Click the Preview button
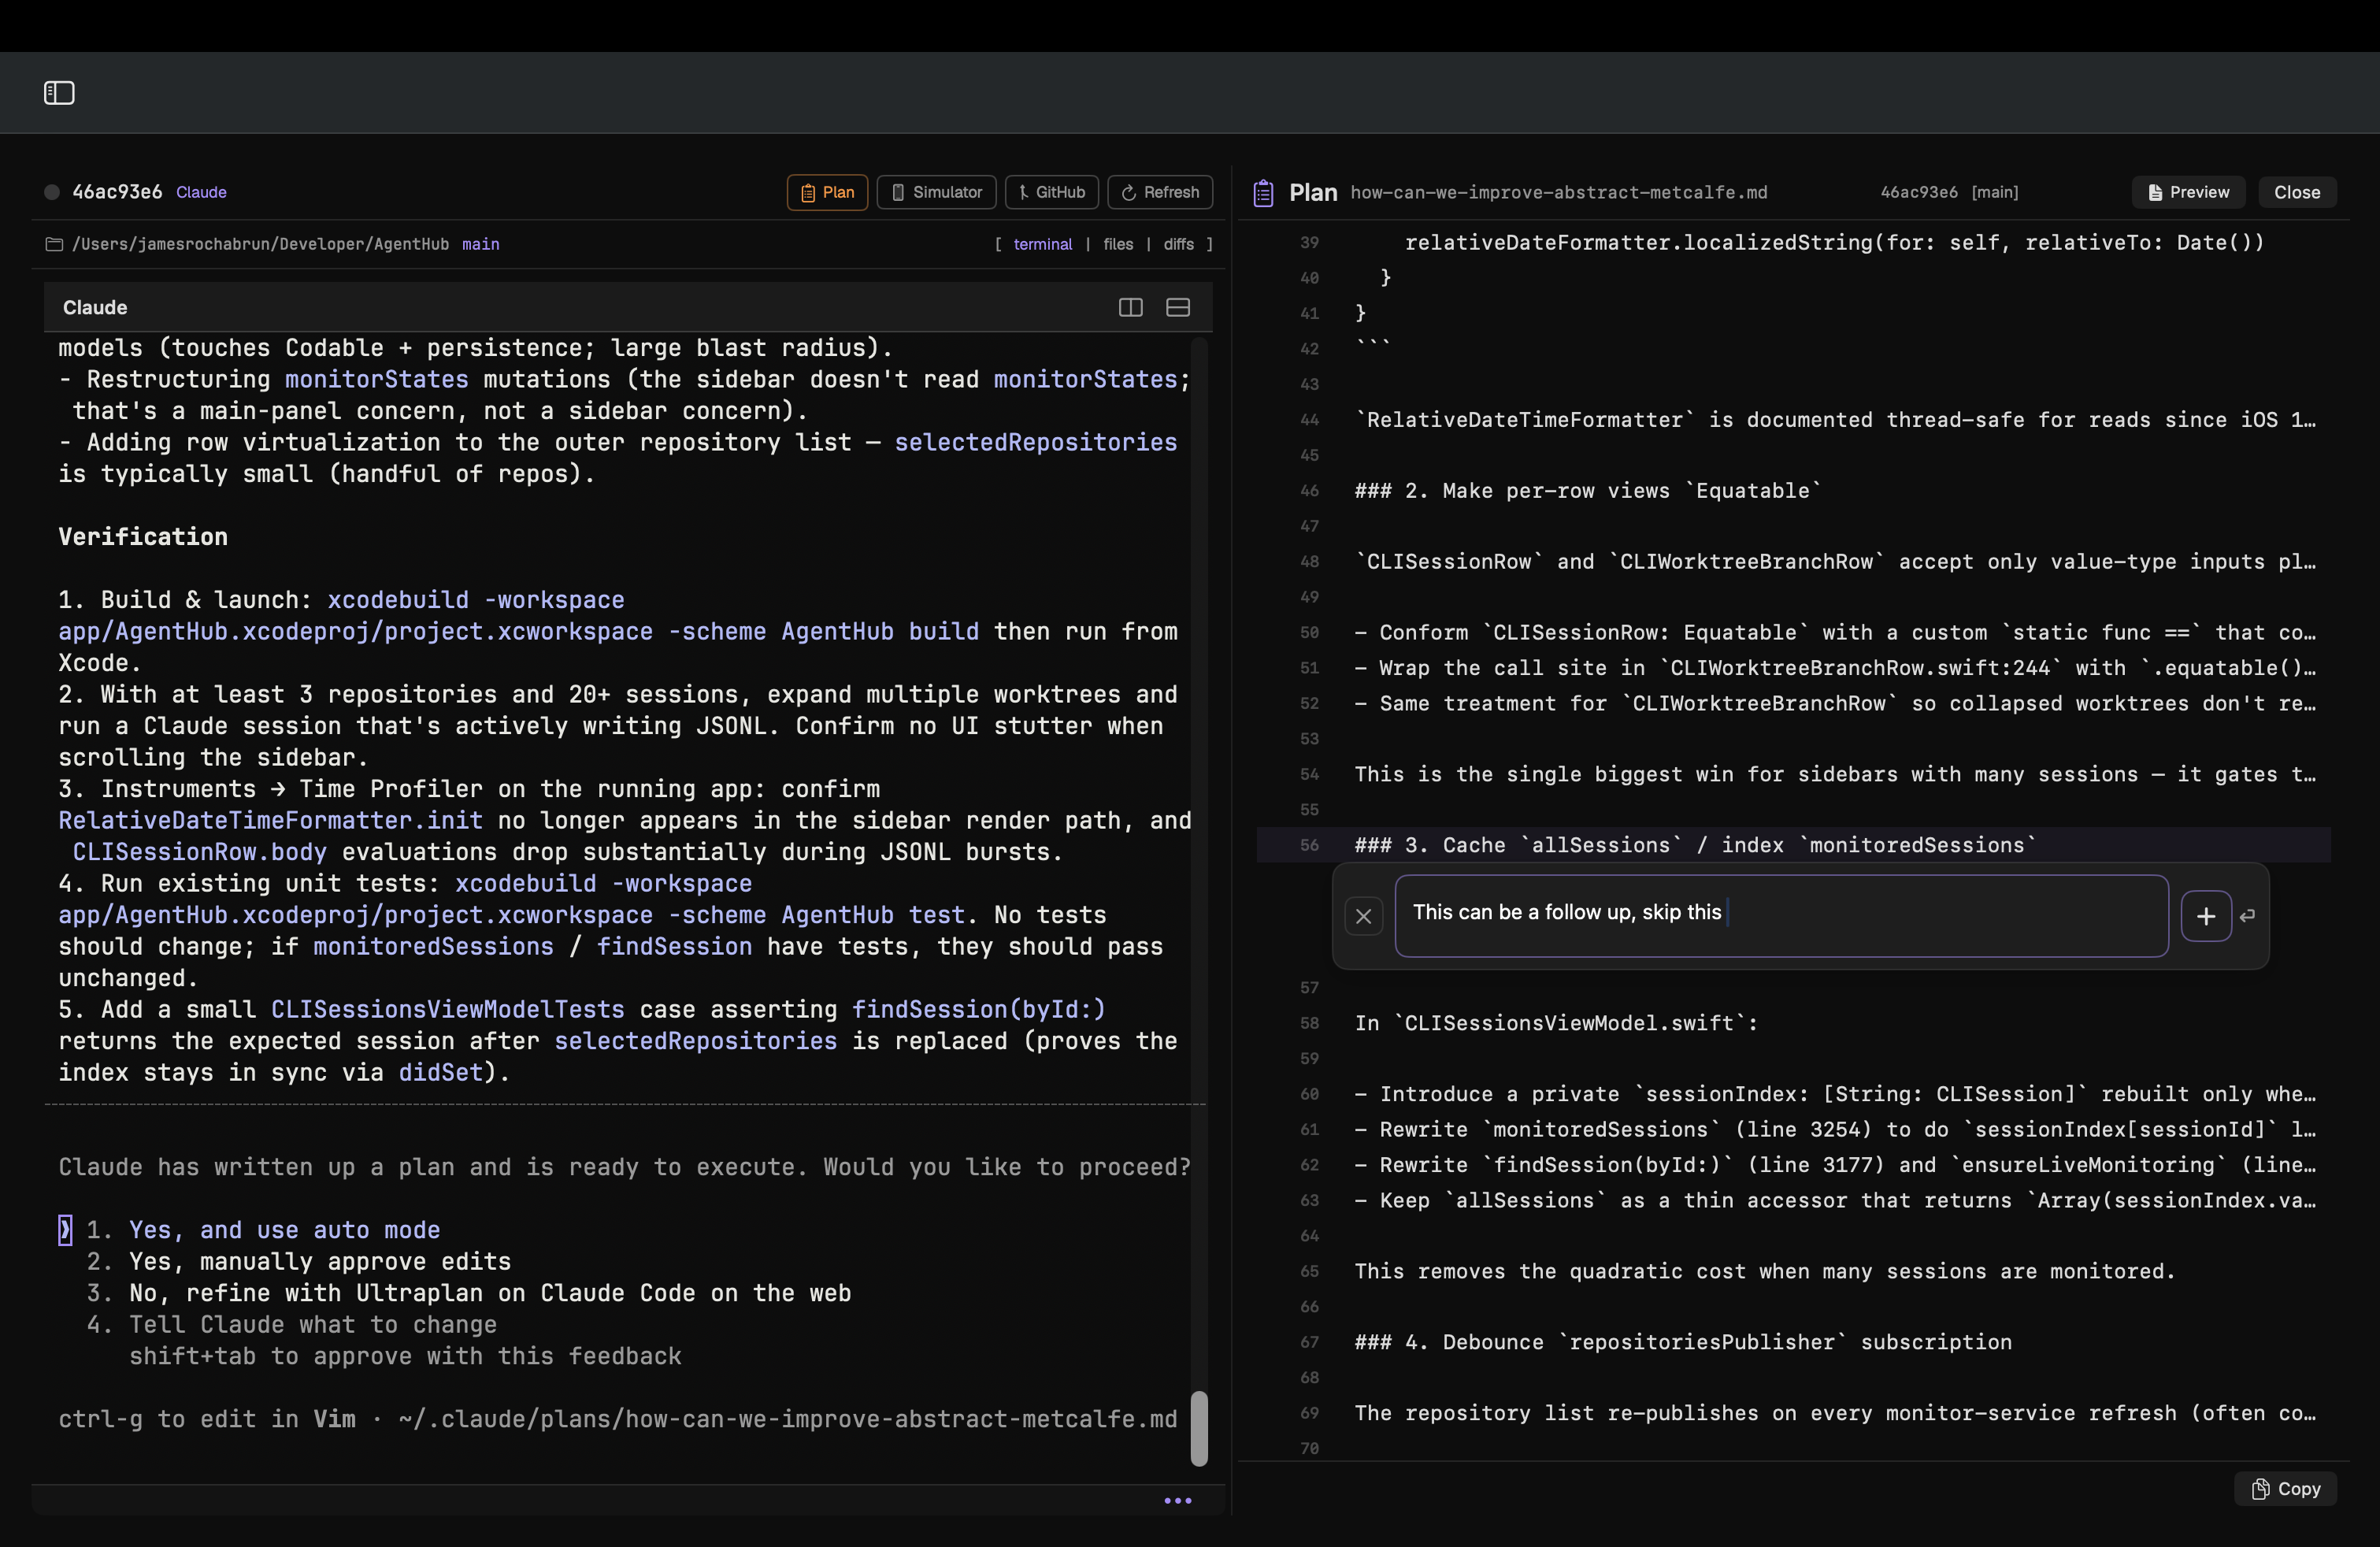 click(2188, 192)
